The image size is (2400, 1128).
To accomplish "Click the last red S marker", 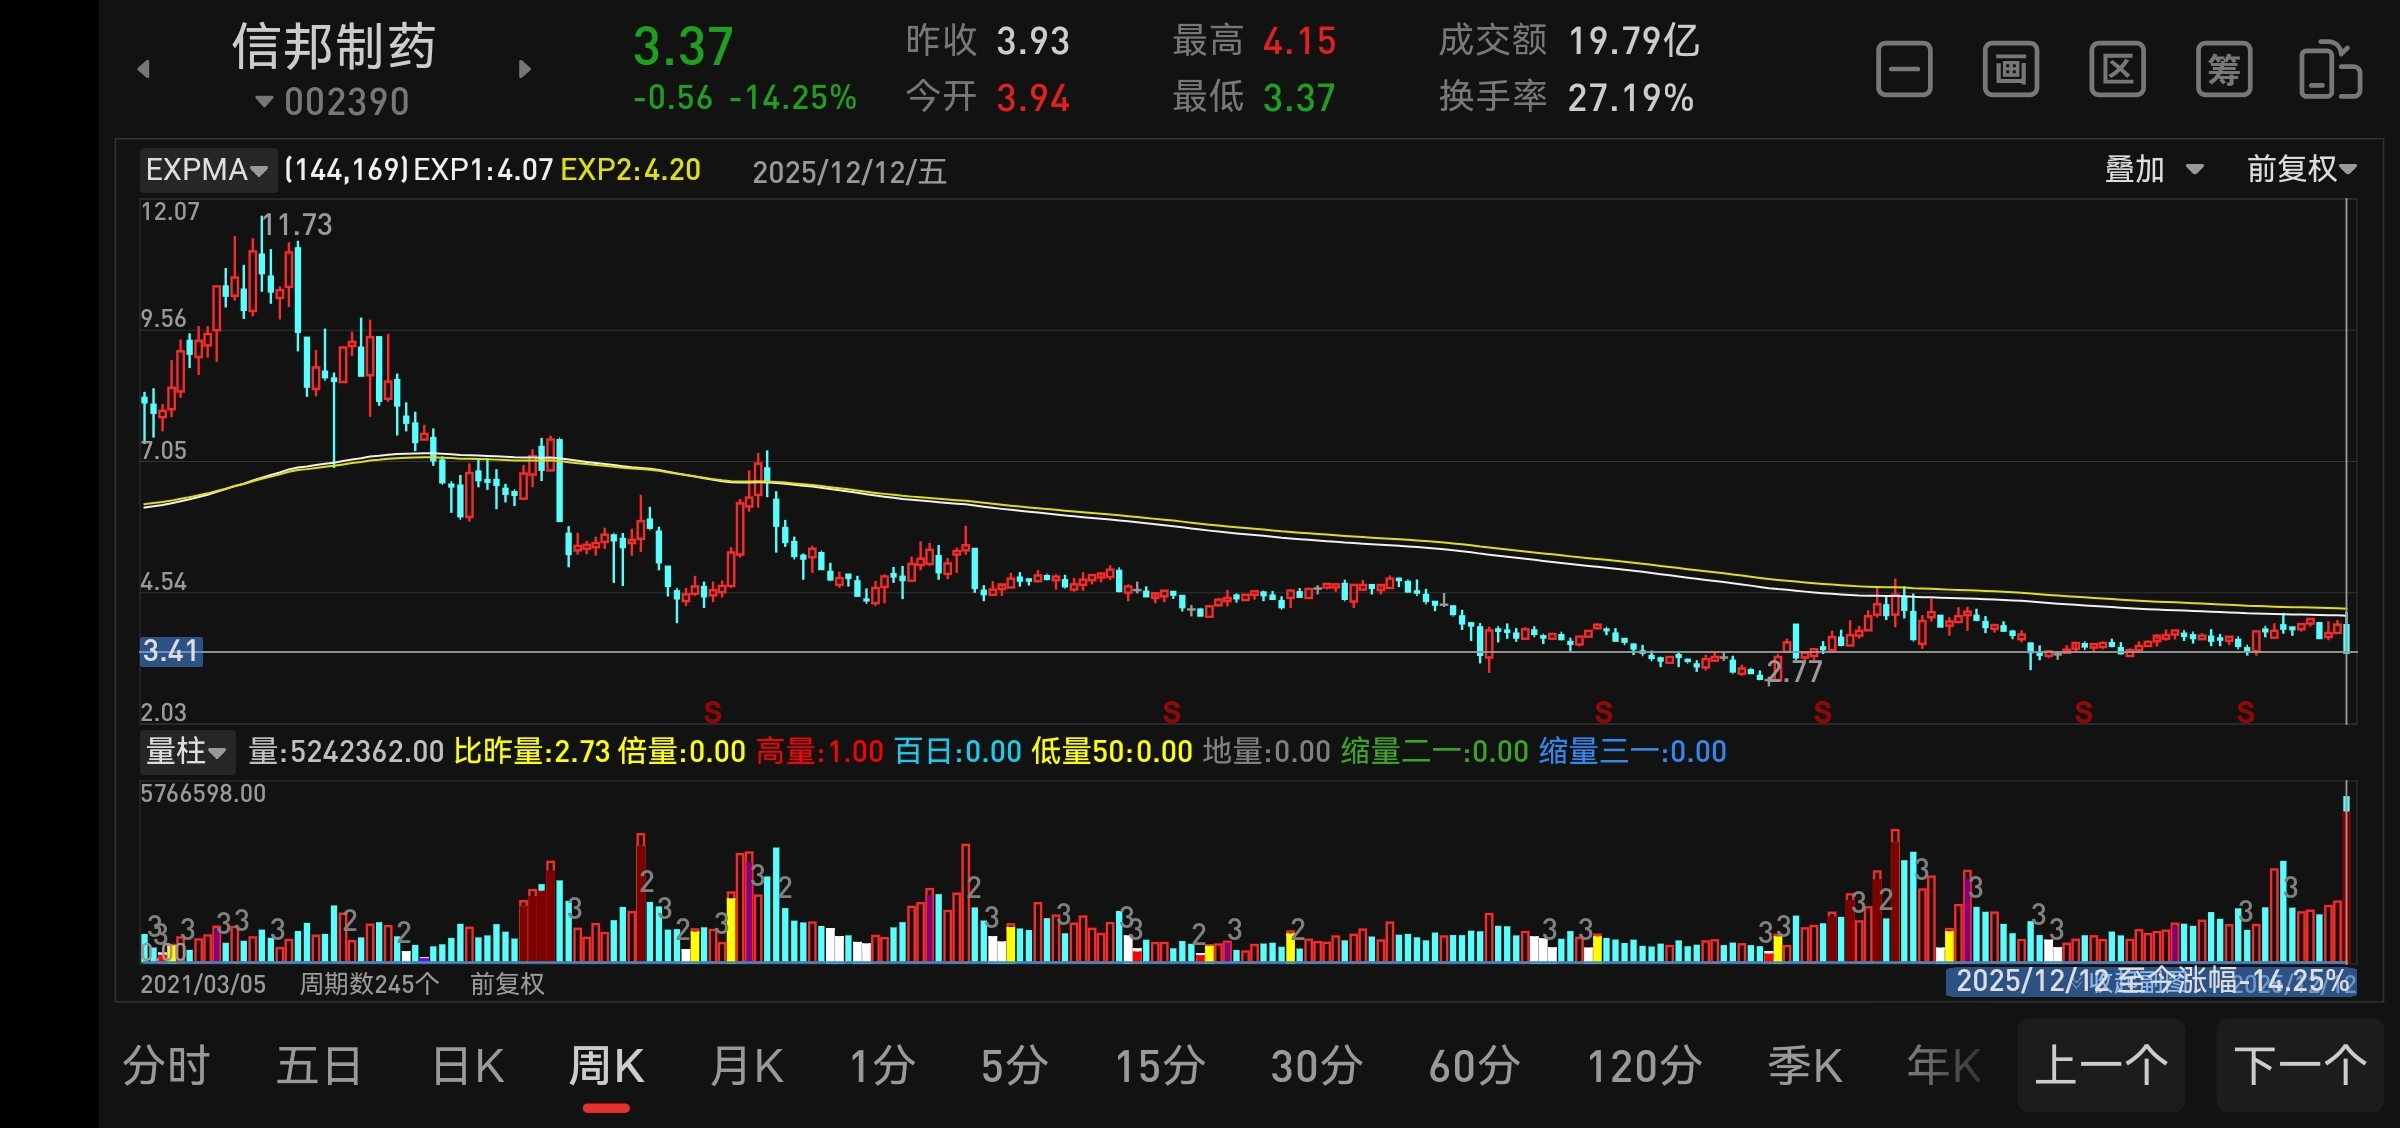I will point(2246,712).
